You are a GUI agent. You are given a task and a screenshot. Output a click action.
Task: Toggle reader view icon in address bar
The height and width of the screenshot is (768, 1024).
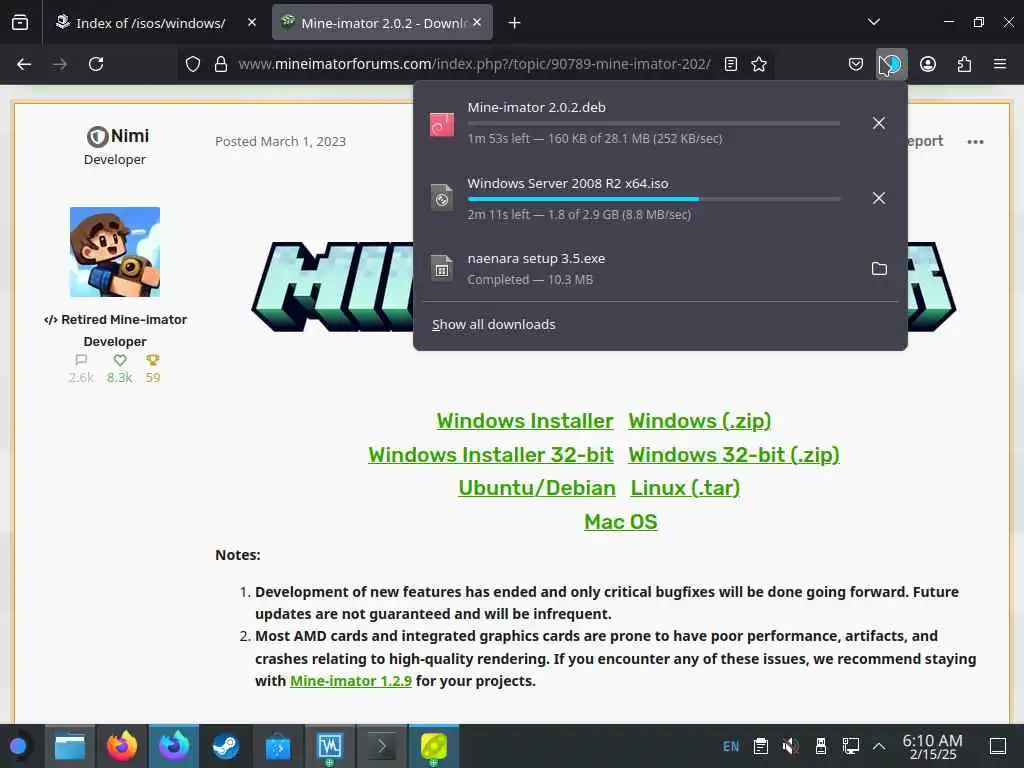[731, 64]
